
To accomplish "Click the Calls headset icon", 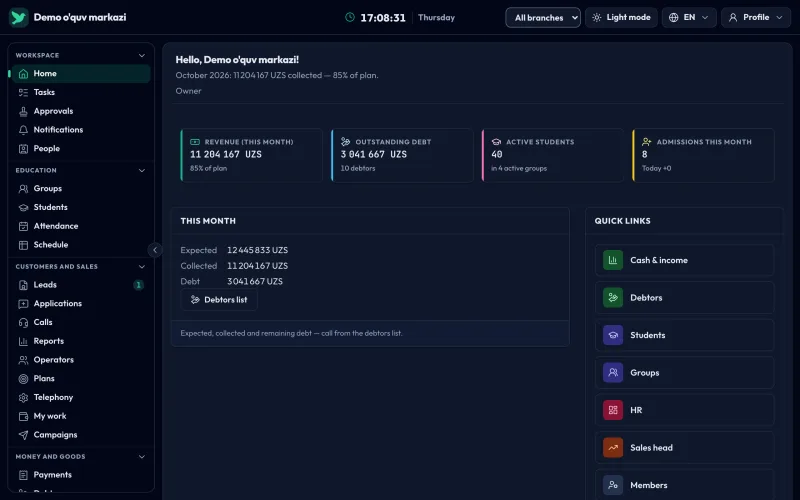I will pyautogui.click(x=23, y=322).
